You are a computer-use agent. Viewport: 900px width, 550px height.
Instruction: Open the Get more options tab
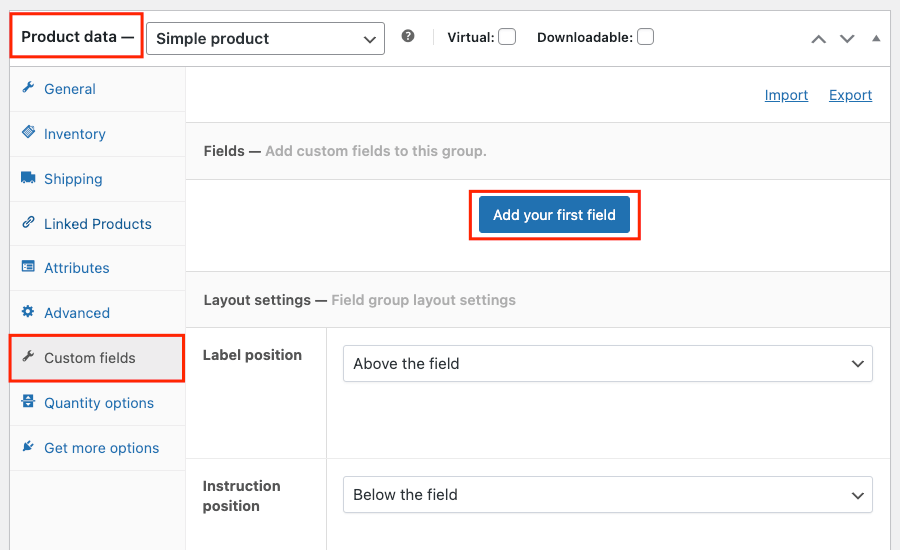coord(98,448)
